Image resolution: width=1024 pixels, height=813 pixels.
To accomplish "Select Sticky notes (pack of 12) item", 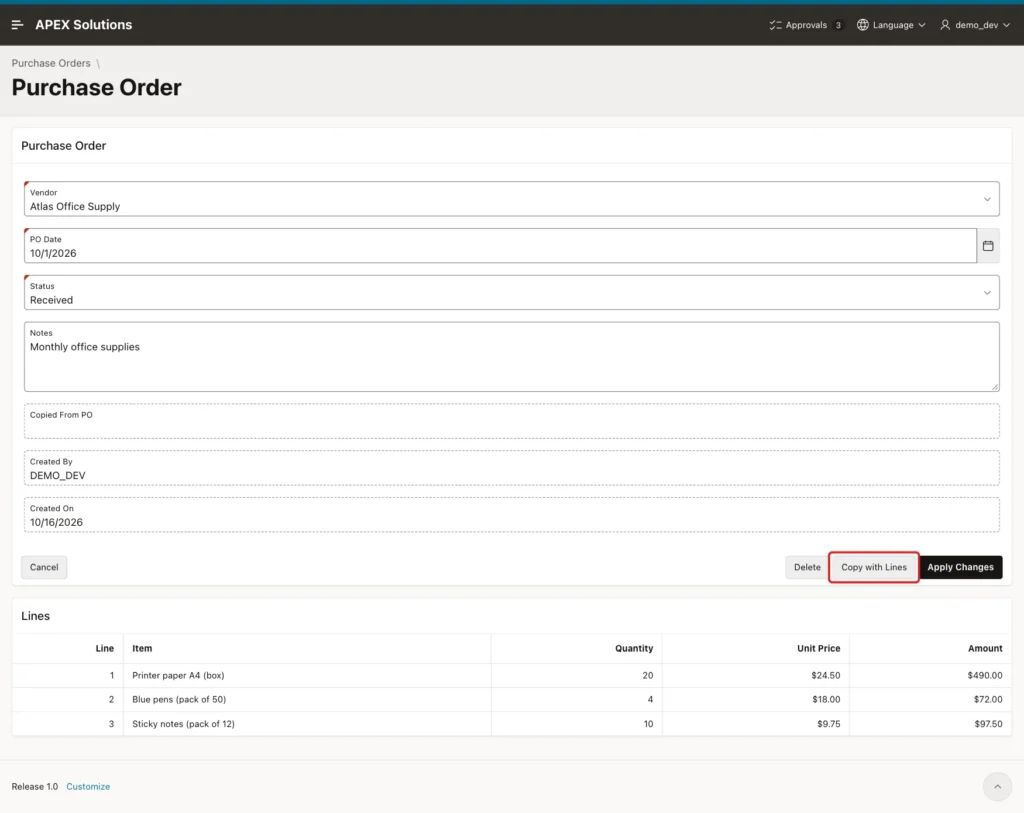I will [184, 724].
